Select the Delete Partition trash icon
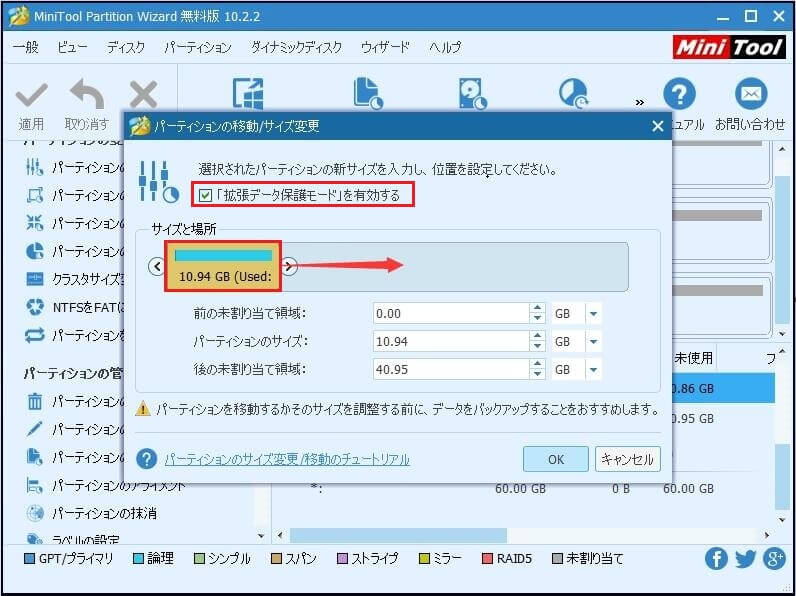The height and width of the screenshot is (596, 796). [35, 402]
